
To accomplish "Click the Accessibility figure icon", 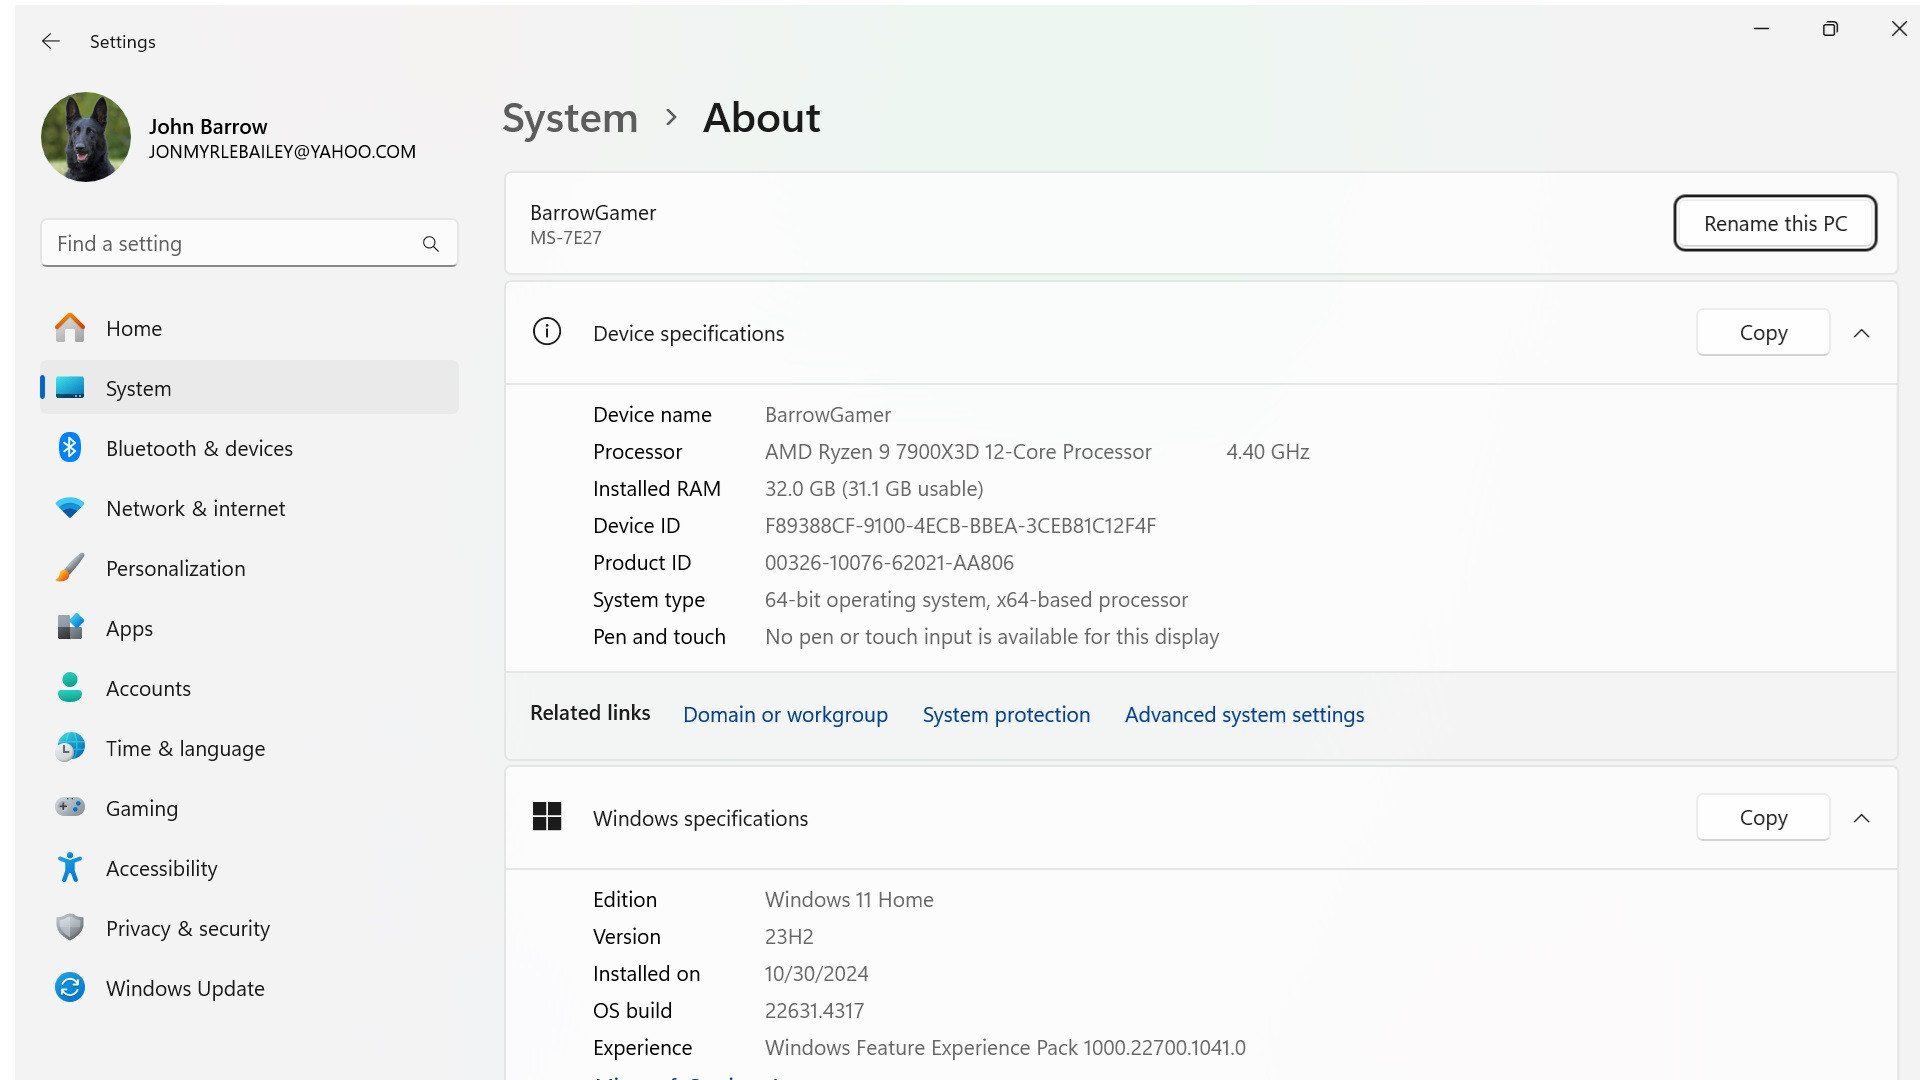I will (x=70, y=868).
